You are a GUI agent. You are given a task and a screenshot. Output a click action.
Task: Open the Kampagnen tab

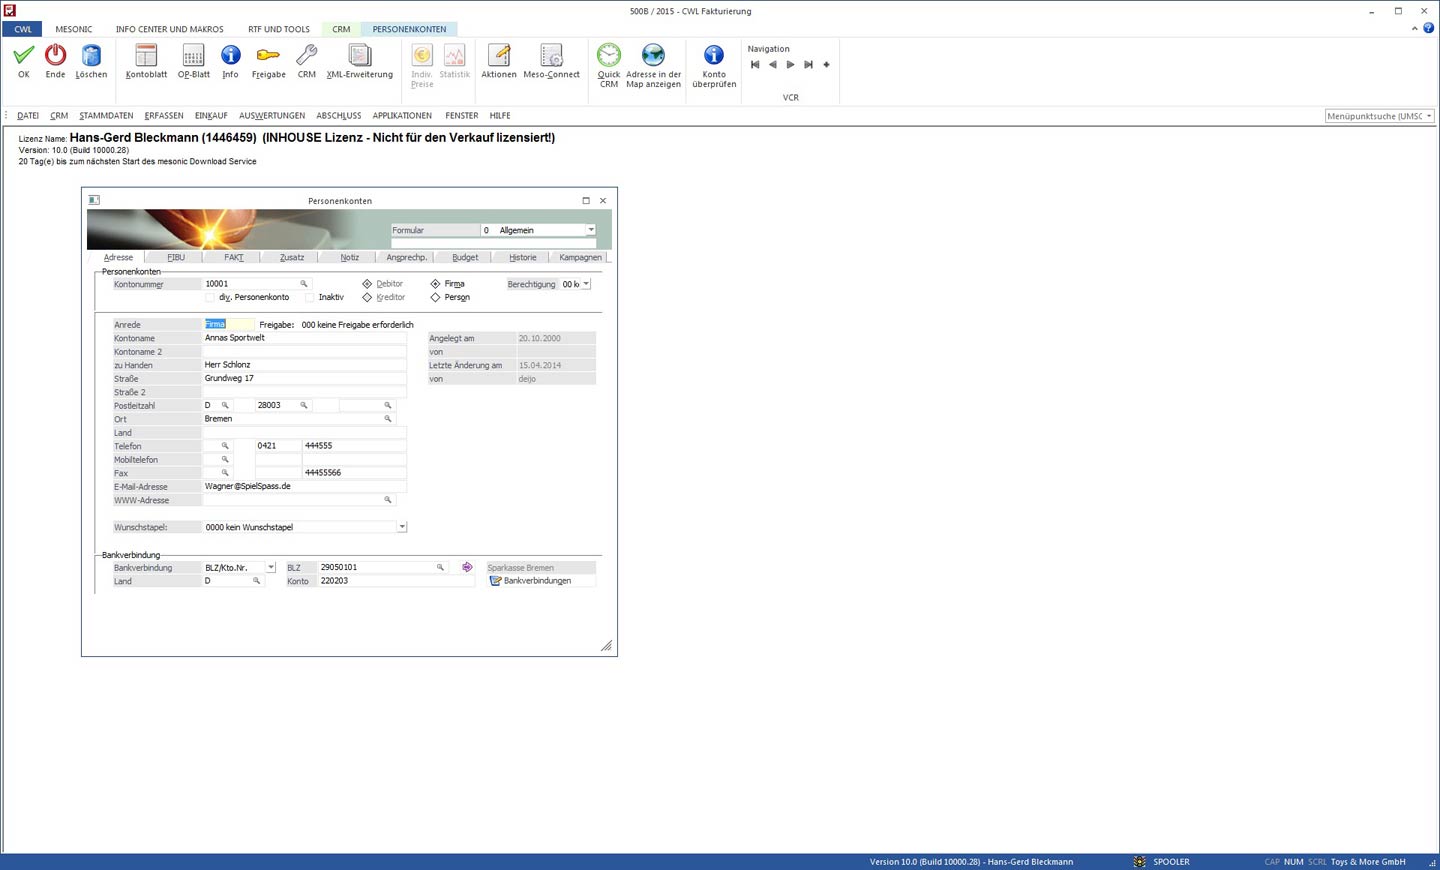580,257
